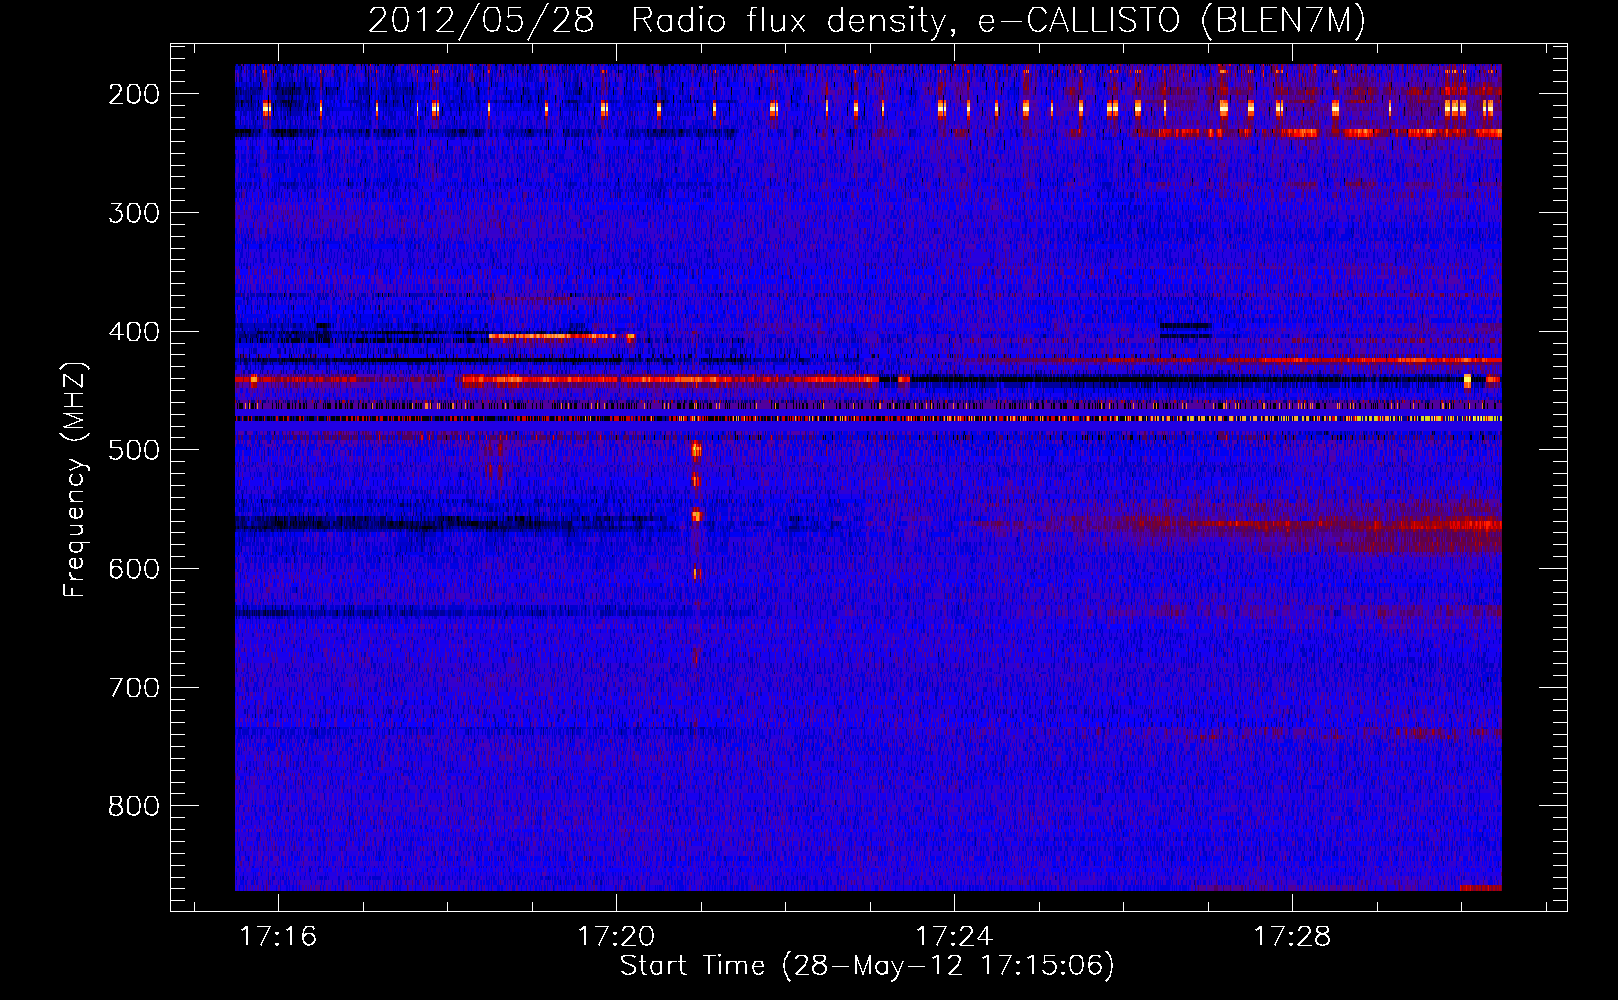The height and width of the screenshot is (1000, 1618).
Task: Select the 'Frequency (MHZ)' y-axis label
Action: pyautogui.click(x=75, y=479)
